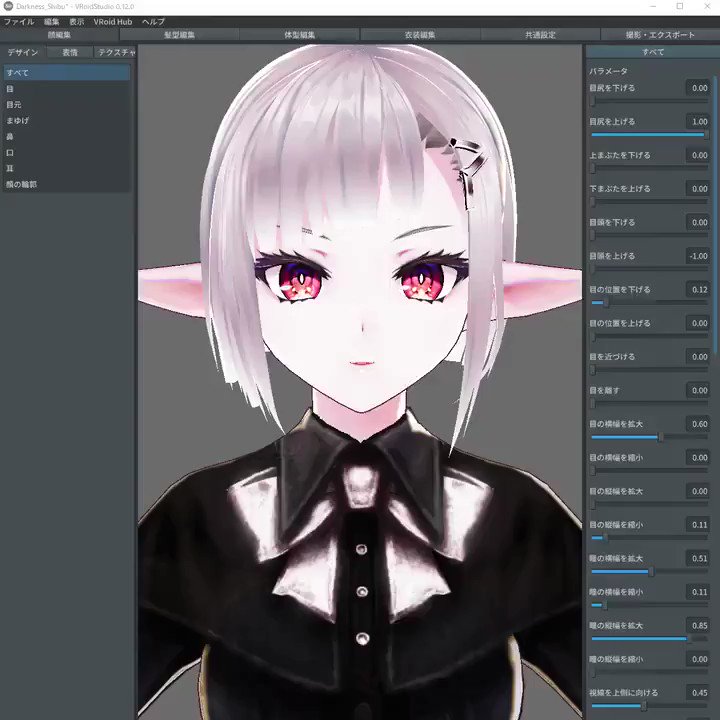Click the 目を近づける value field
The width and height of the screenshot is (720, 720).
pos(698,356)
